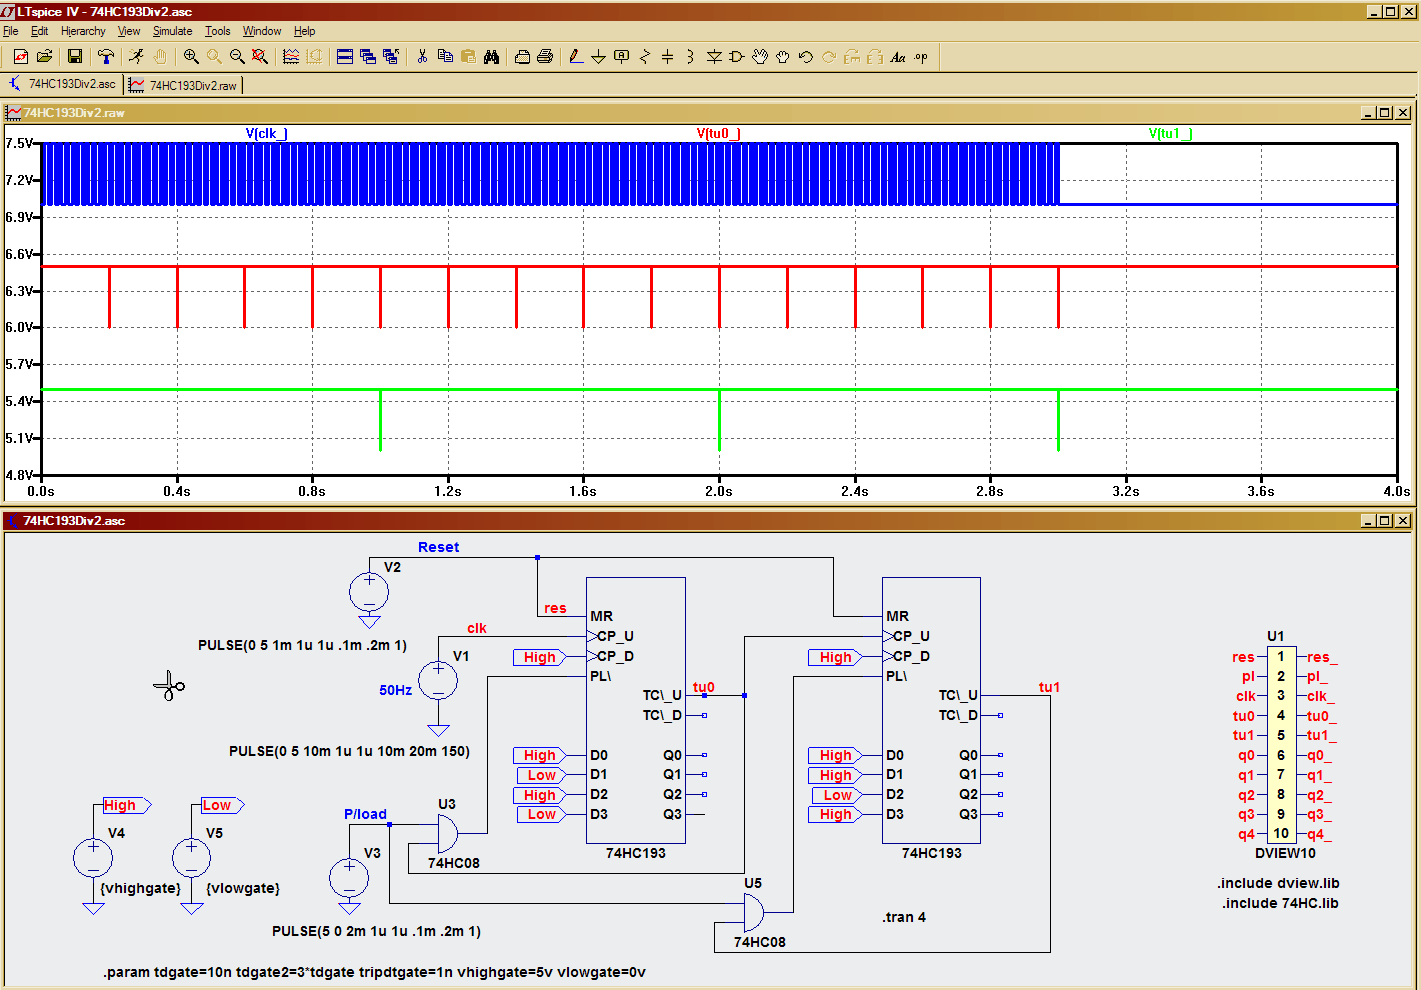This screenshot has height=990, width=1421.
Task: Select the Cut scissors tool
Action: click(x=422, y=57)
